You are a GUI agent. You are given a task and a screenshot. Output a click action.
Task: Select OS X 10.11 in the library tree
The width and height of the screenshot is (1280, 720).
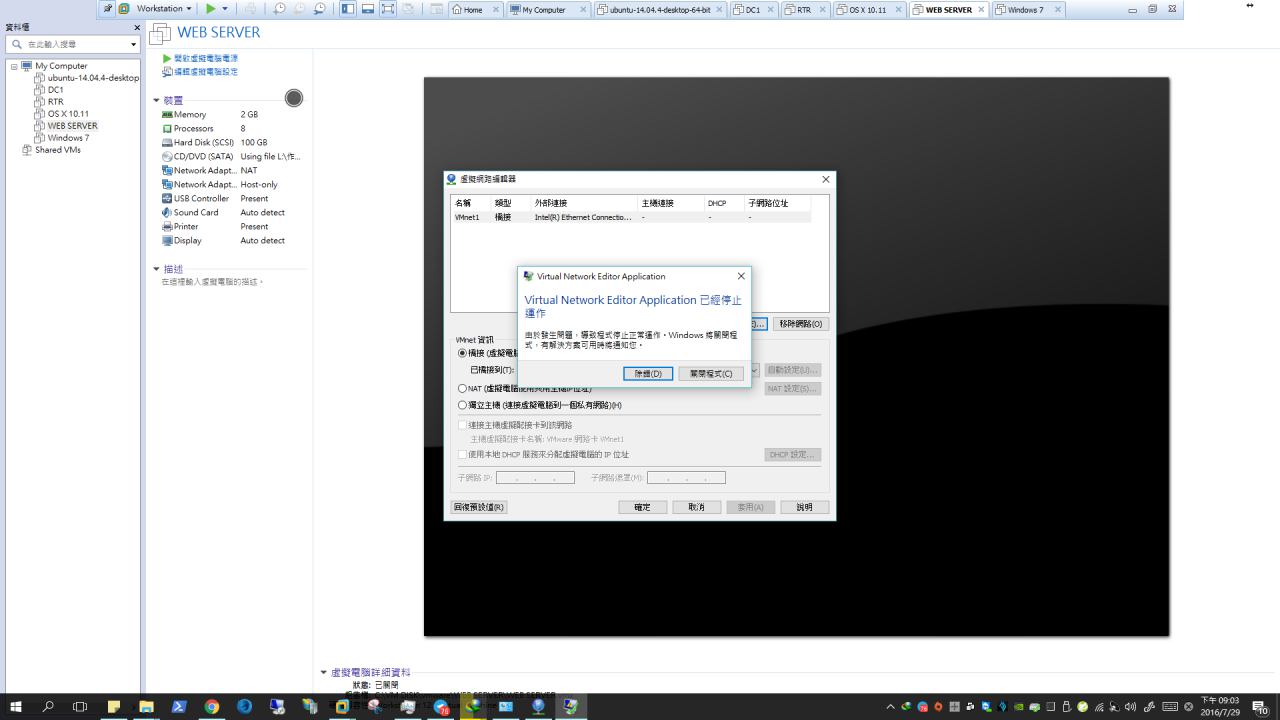click(x=68, y=114)
